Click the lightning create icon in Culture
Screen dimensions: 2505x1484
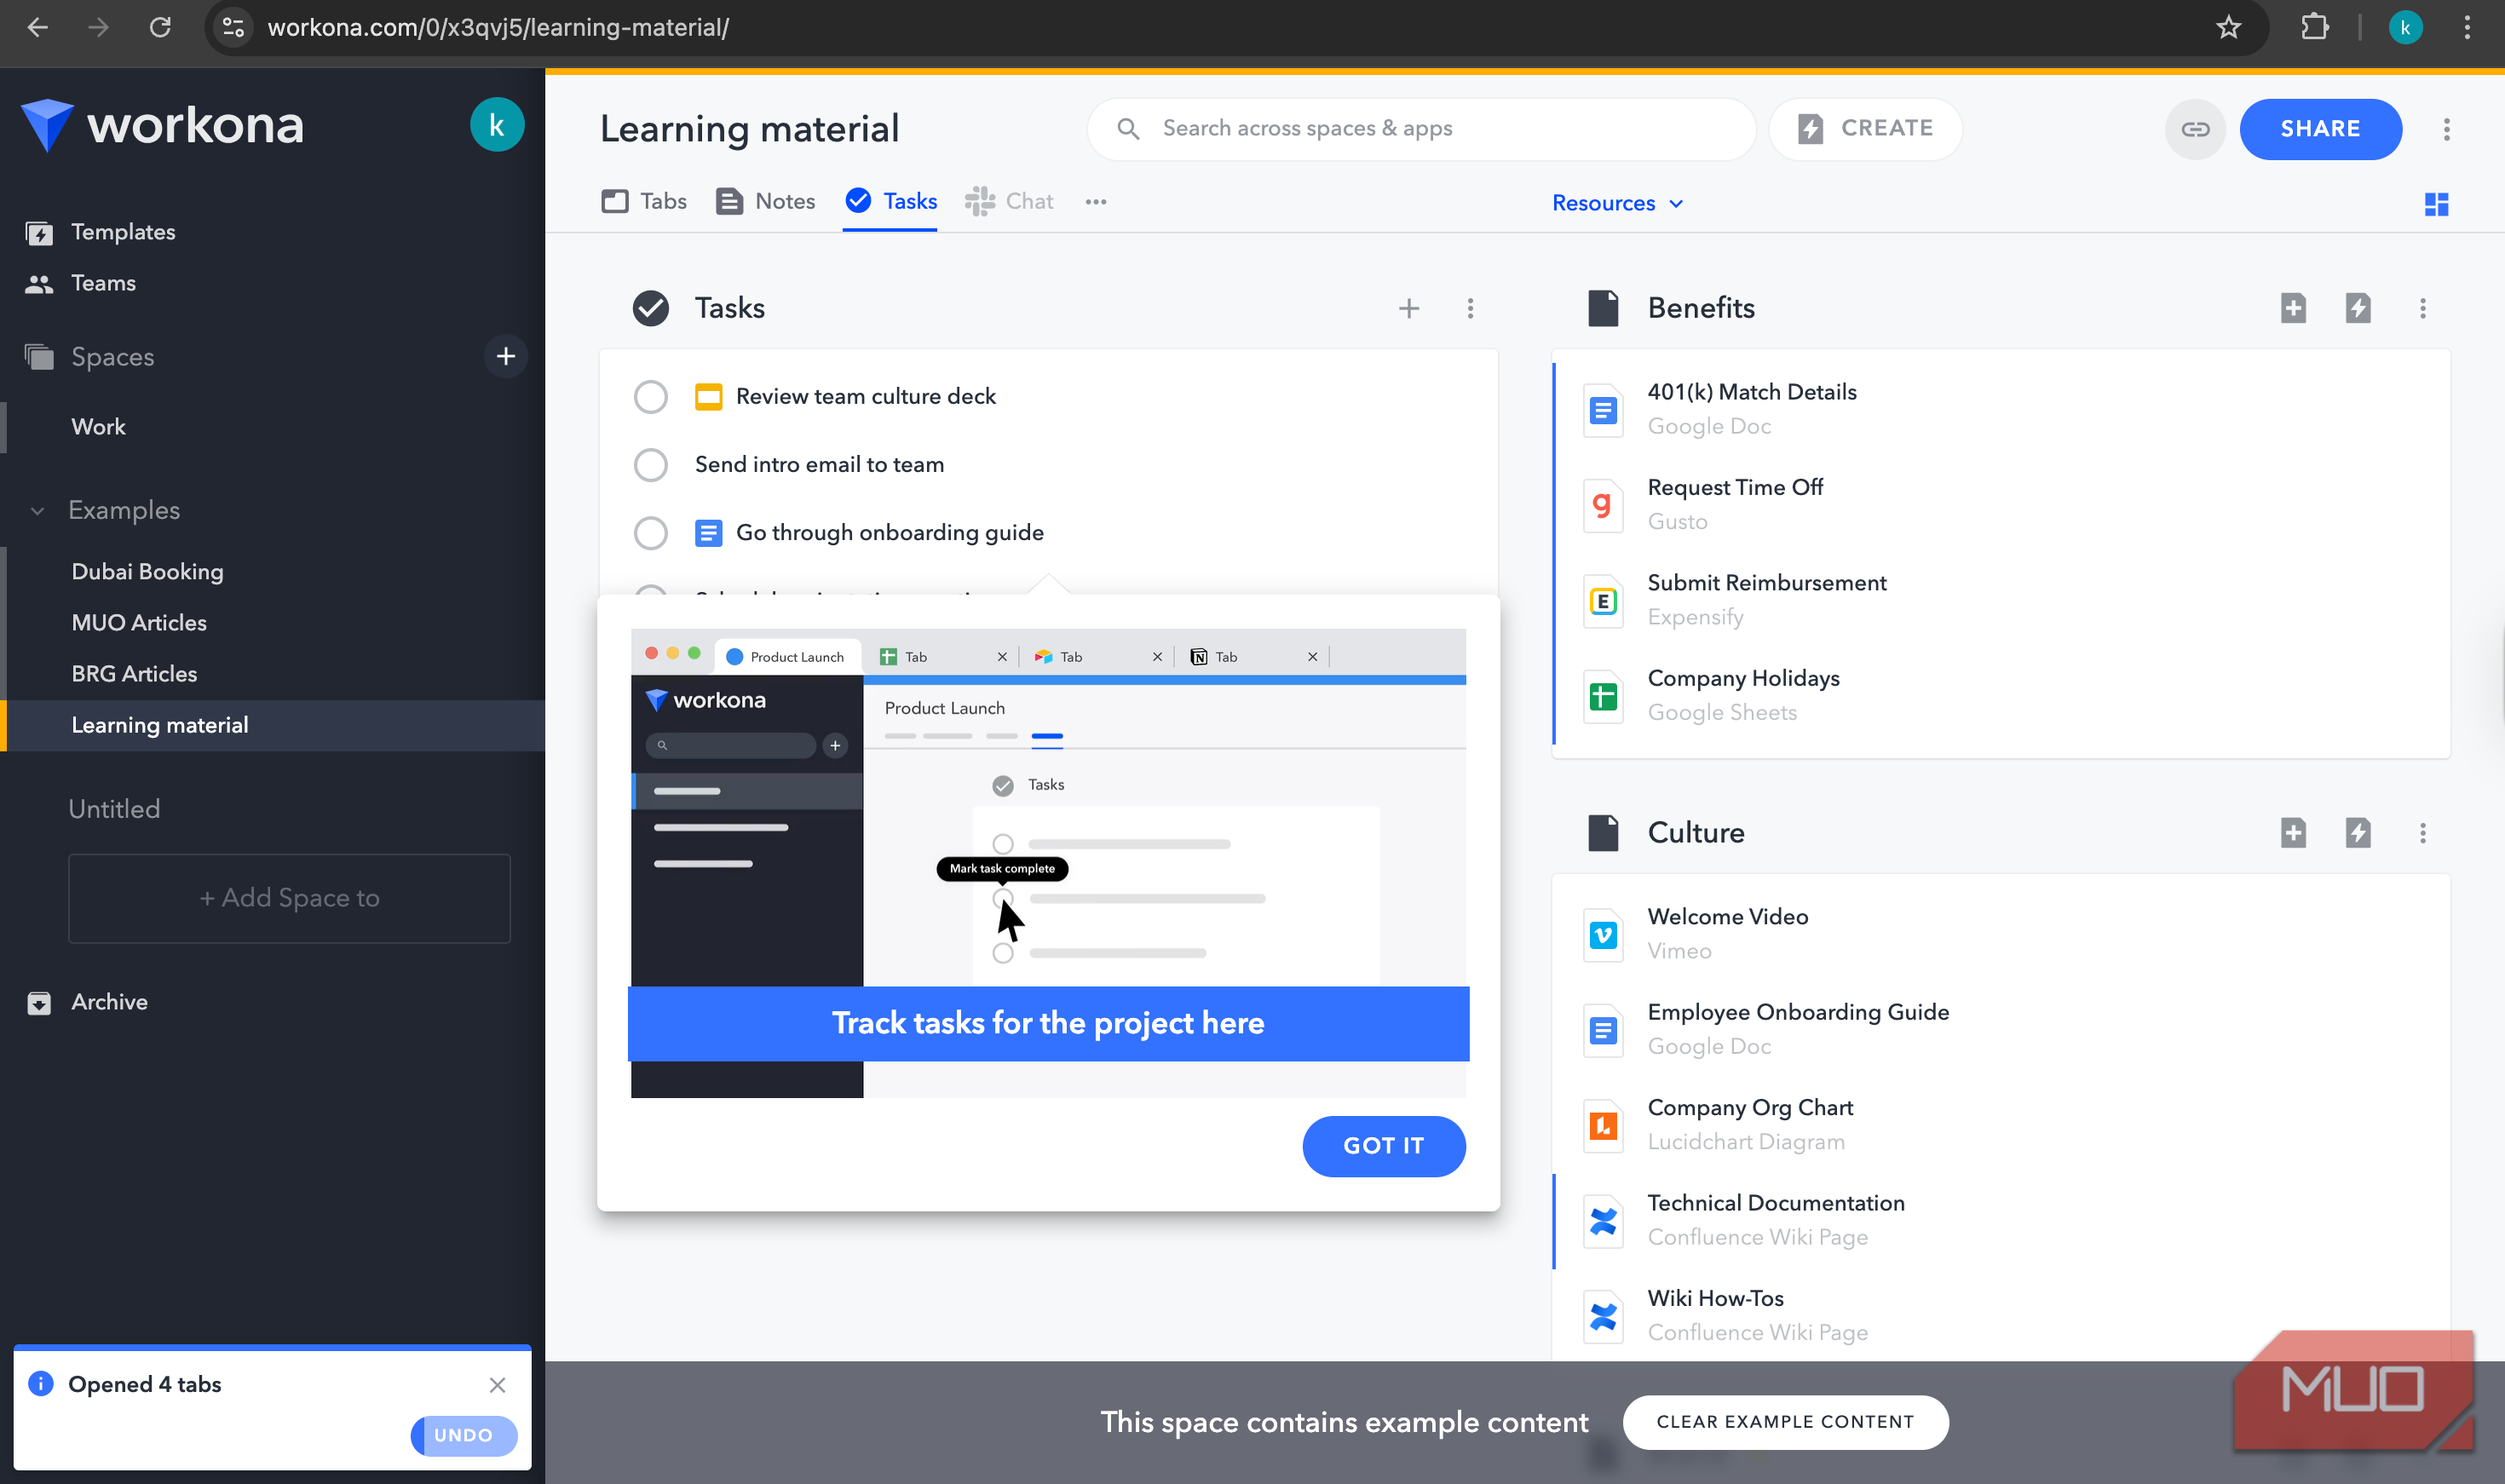2358,832
